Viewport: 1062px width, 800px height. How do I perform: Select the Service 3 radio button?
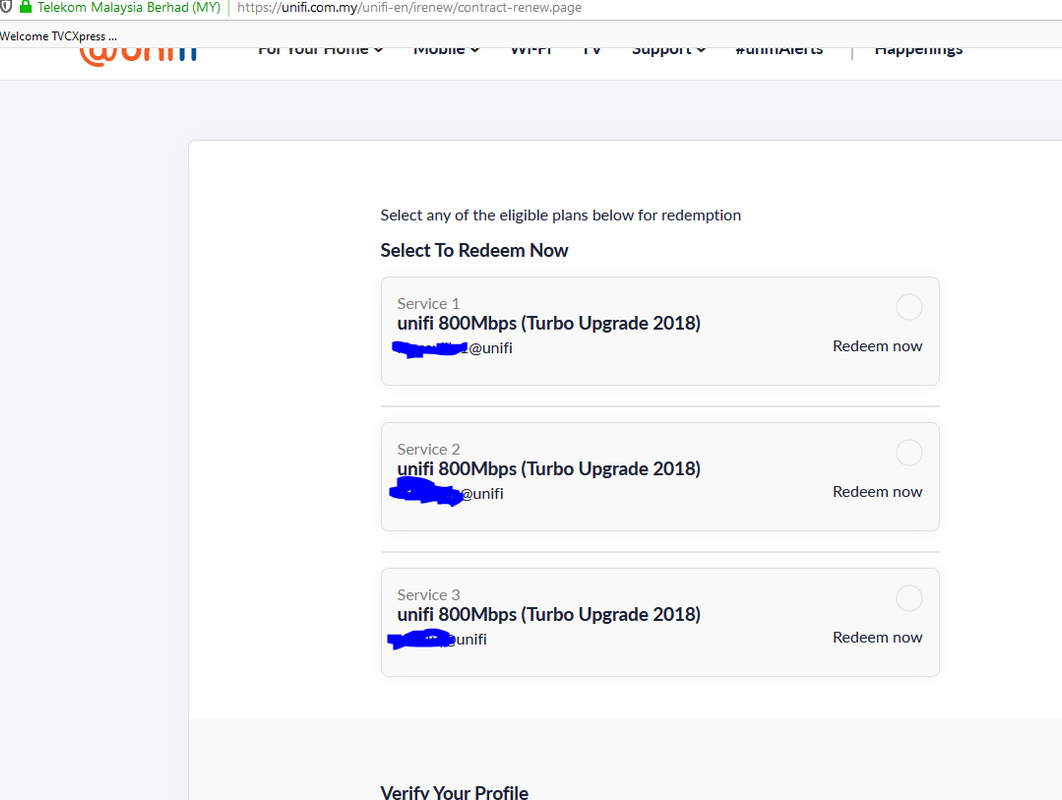[x=908, y=598]
